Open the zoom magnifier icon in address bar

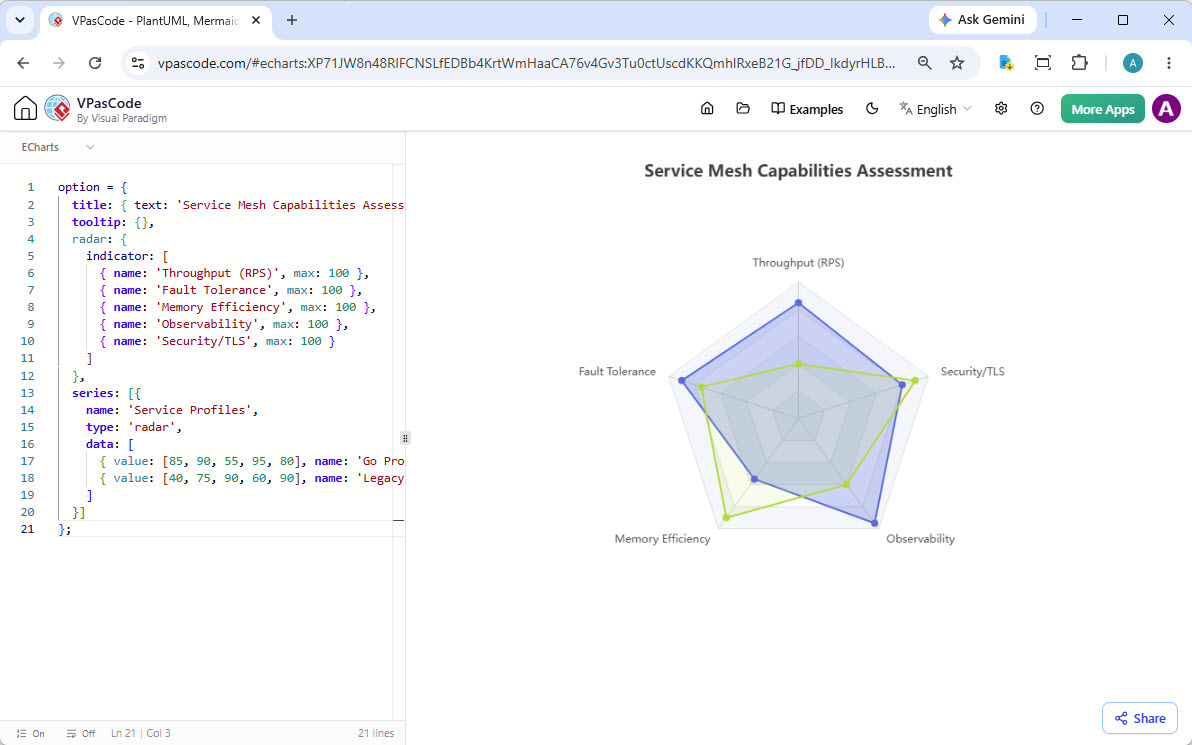(924, 63)
